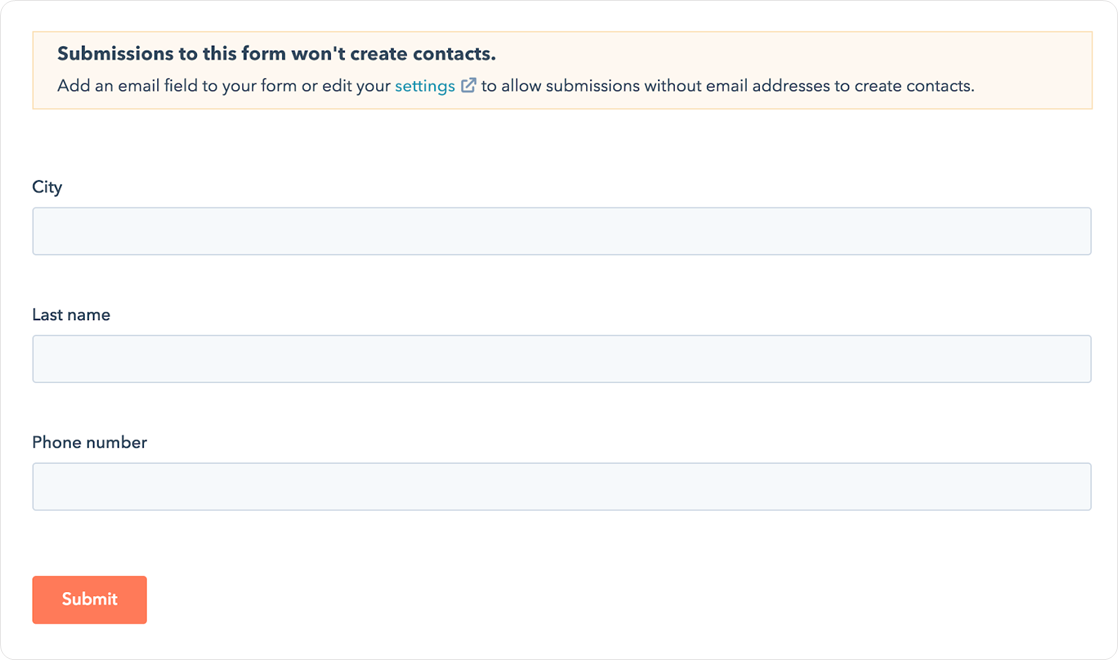The width and height of the screenshot is (1118, 660).
Task: Click the Phone number field label
Action: [x=89, y=443]
